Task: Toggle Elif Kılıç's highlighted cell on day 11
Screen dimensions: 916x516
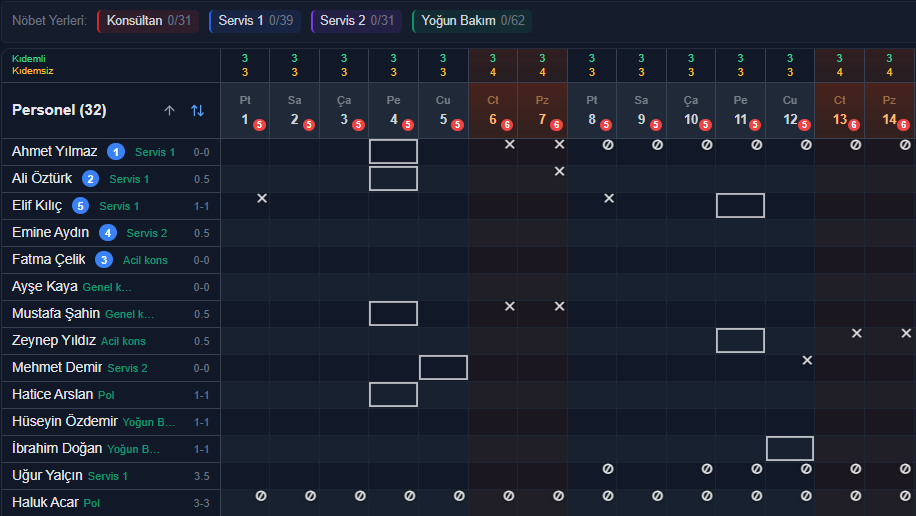Action: [x=740, y=206]
